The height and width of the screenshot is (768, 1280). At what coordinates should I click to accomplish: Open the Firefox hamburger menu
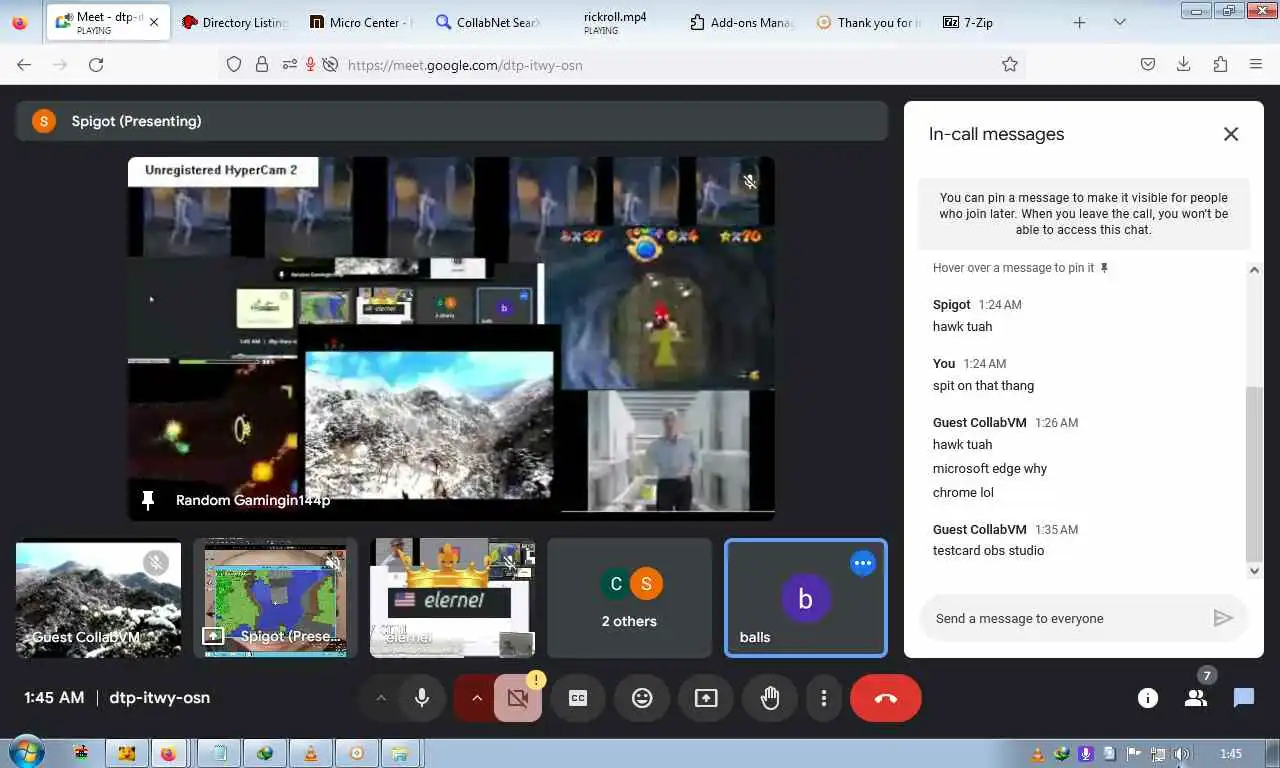pyautogui.click(x=1256, y=65)
